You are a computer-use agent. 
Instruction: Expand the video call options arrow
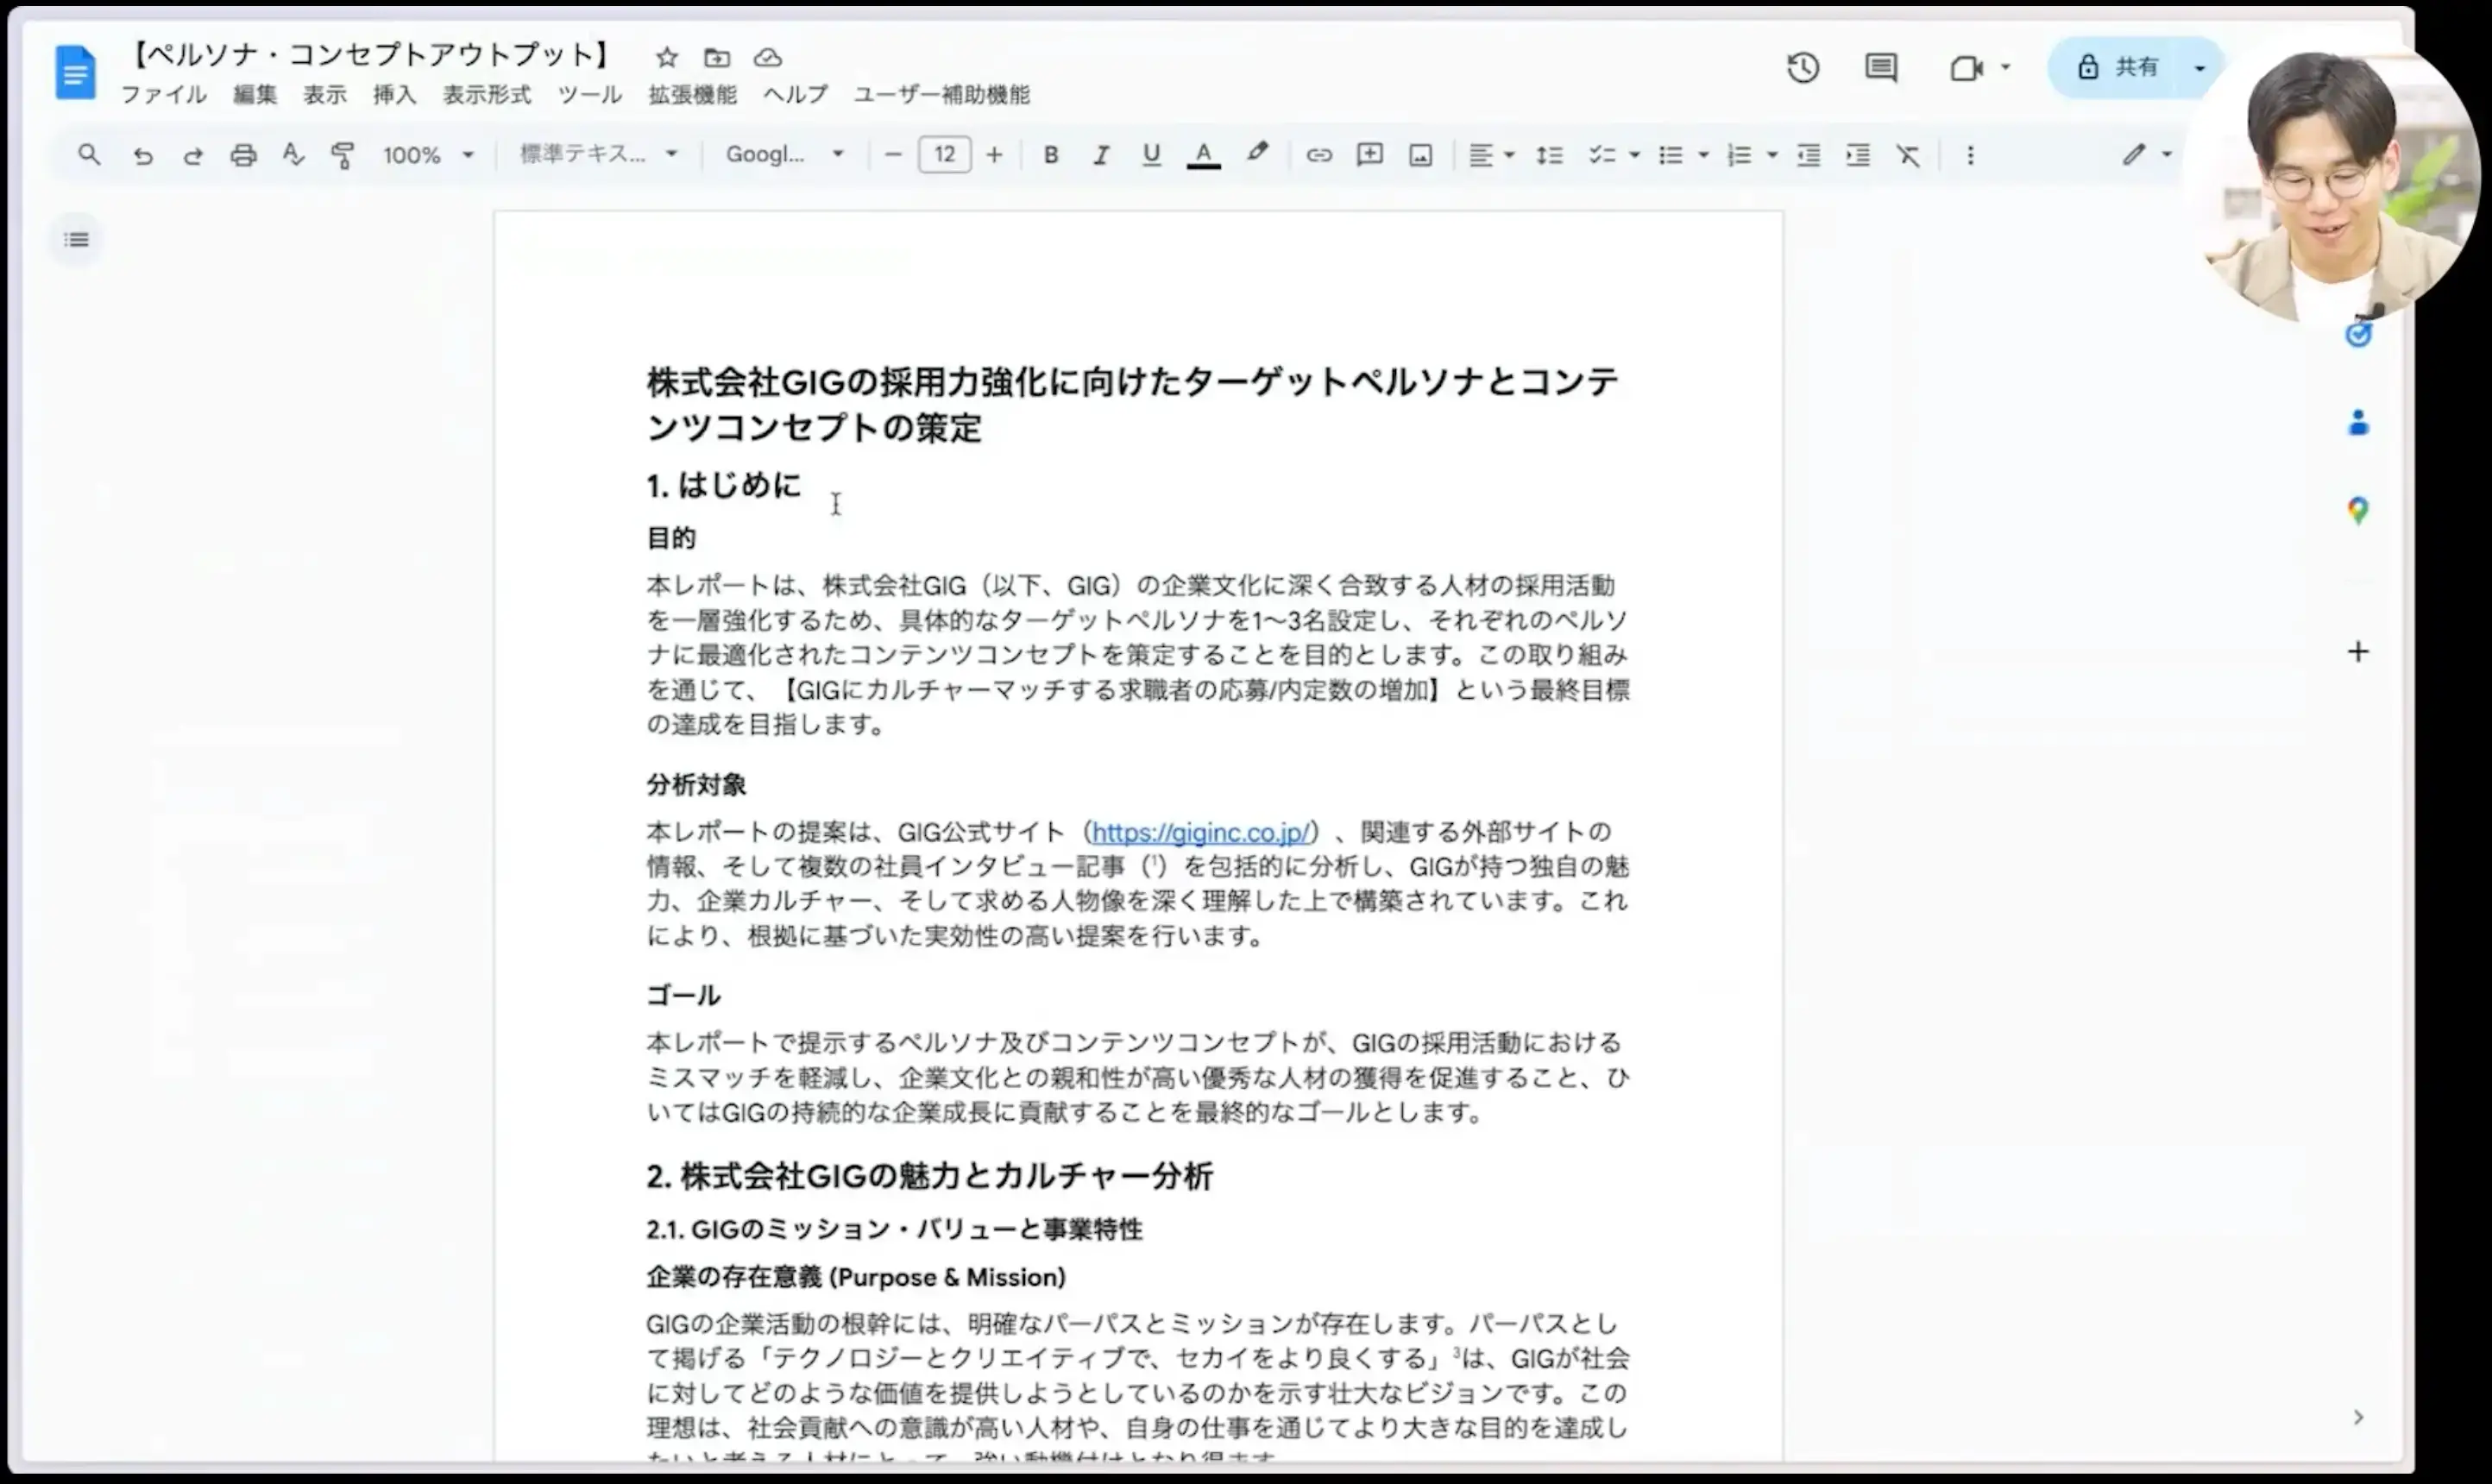click(x=2005, y=67)
